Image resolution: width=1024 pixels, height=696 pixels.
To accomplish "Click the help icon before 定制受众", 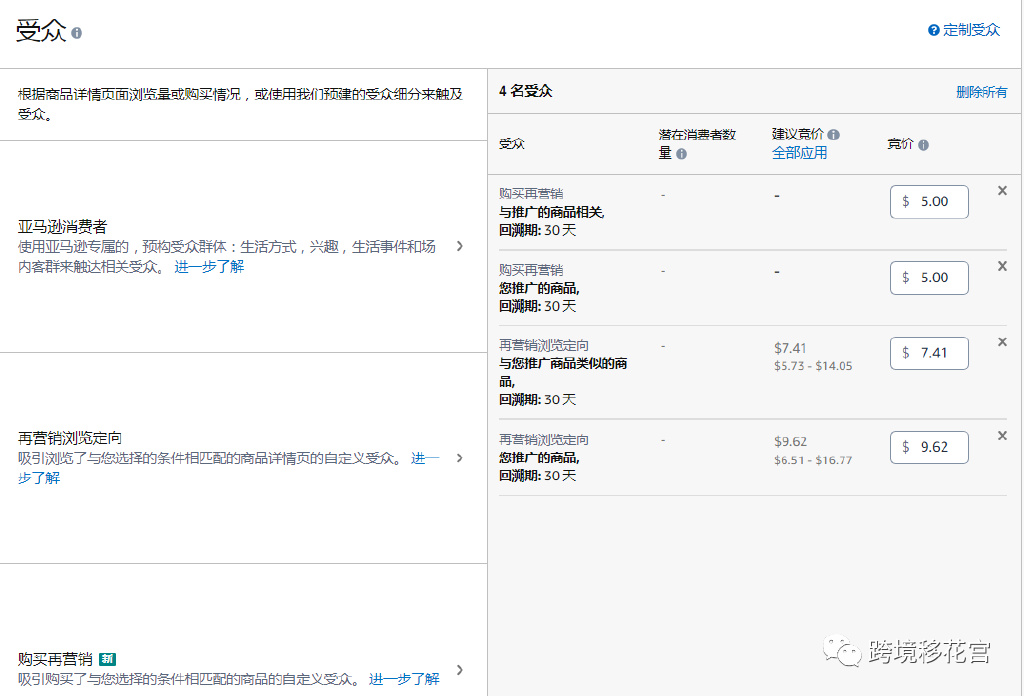I will click(934, 30).
